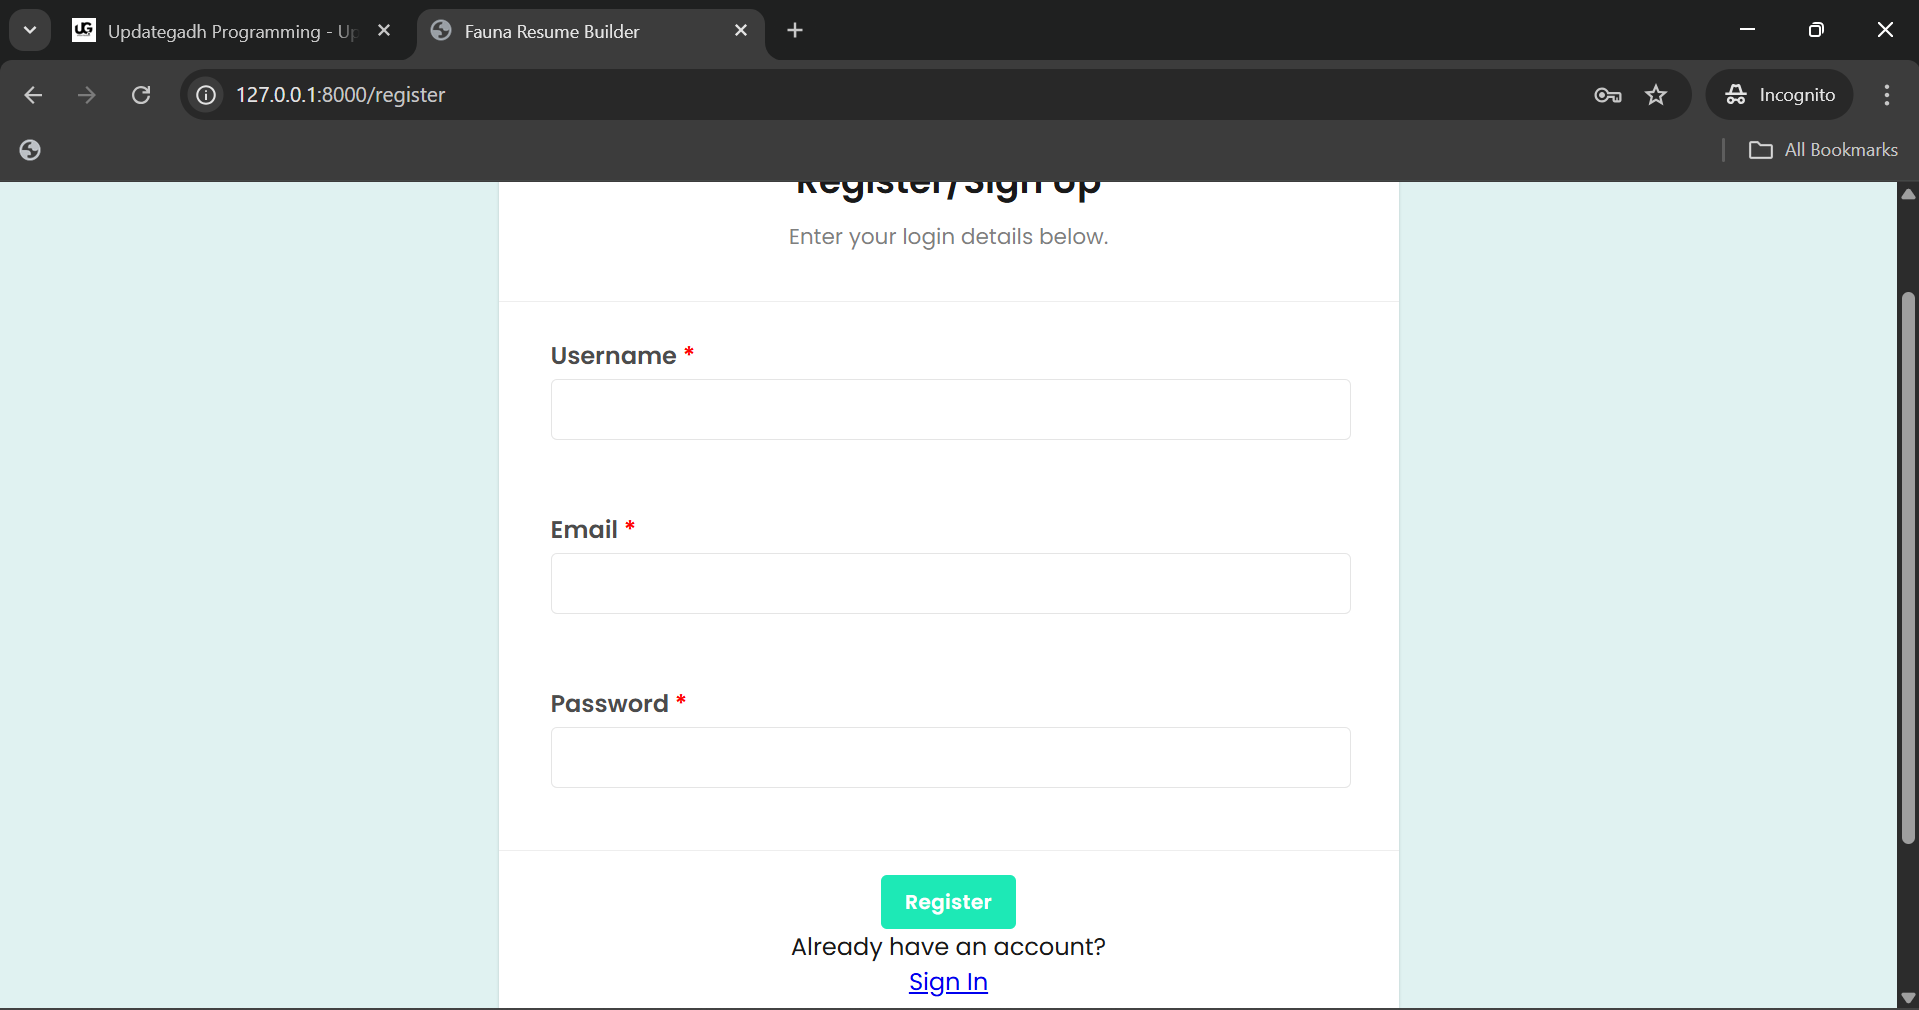Screen dimensions: 1919x1010
Task: Click the Username input field
Action: [950, 410]
